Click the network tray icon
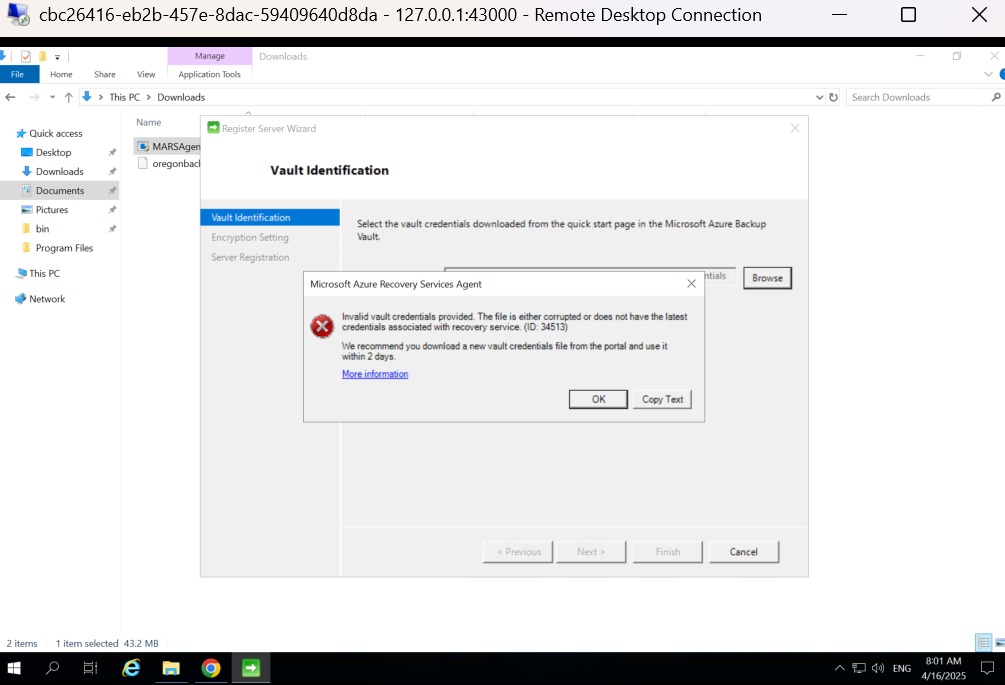This screenshot has height=685, width=1005. [859, 668]
